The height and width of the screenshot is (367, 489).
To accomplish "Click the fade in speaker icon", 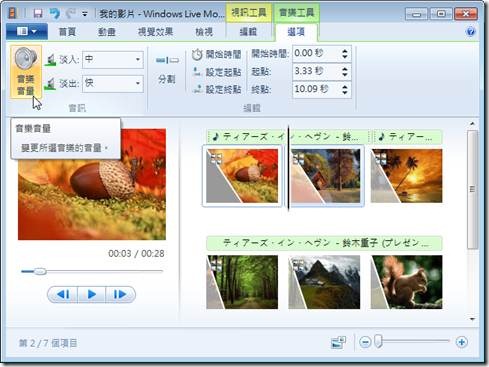I will [50, 60].
